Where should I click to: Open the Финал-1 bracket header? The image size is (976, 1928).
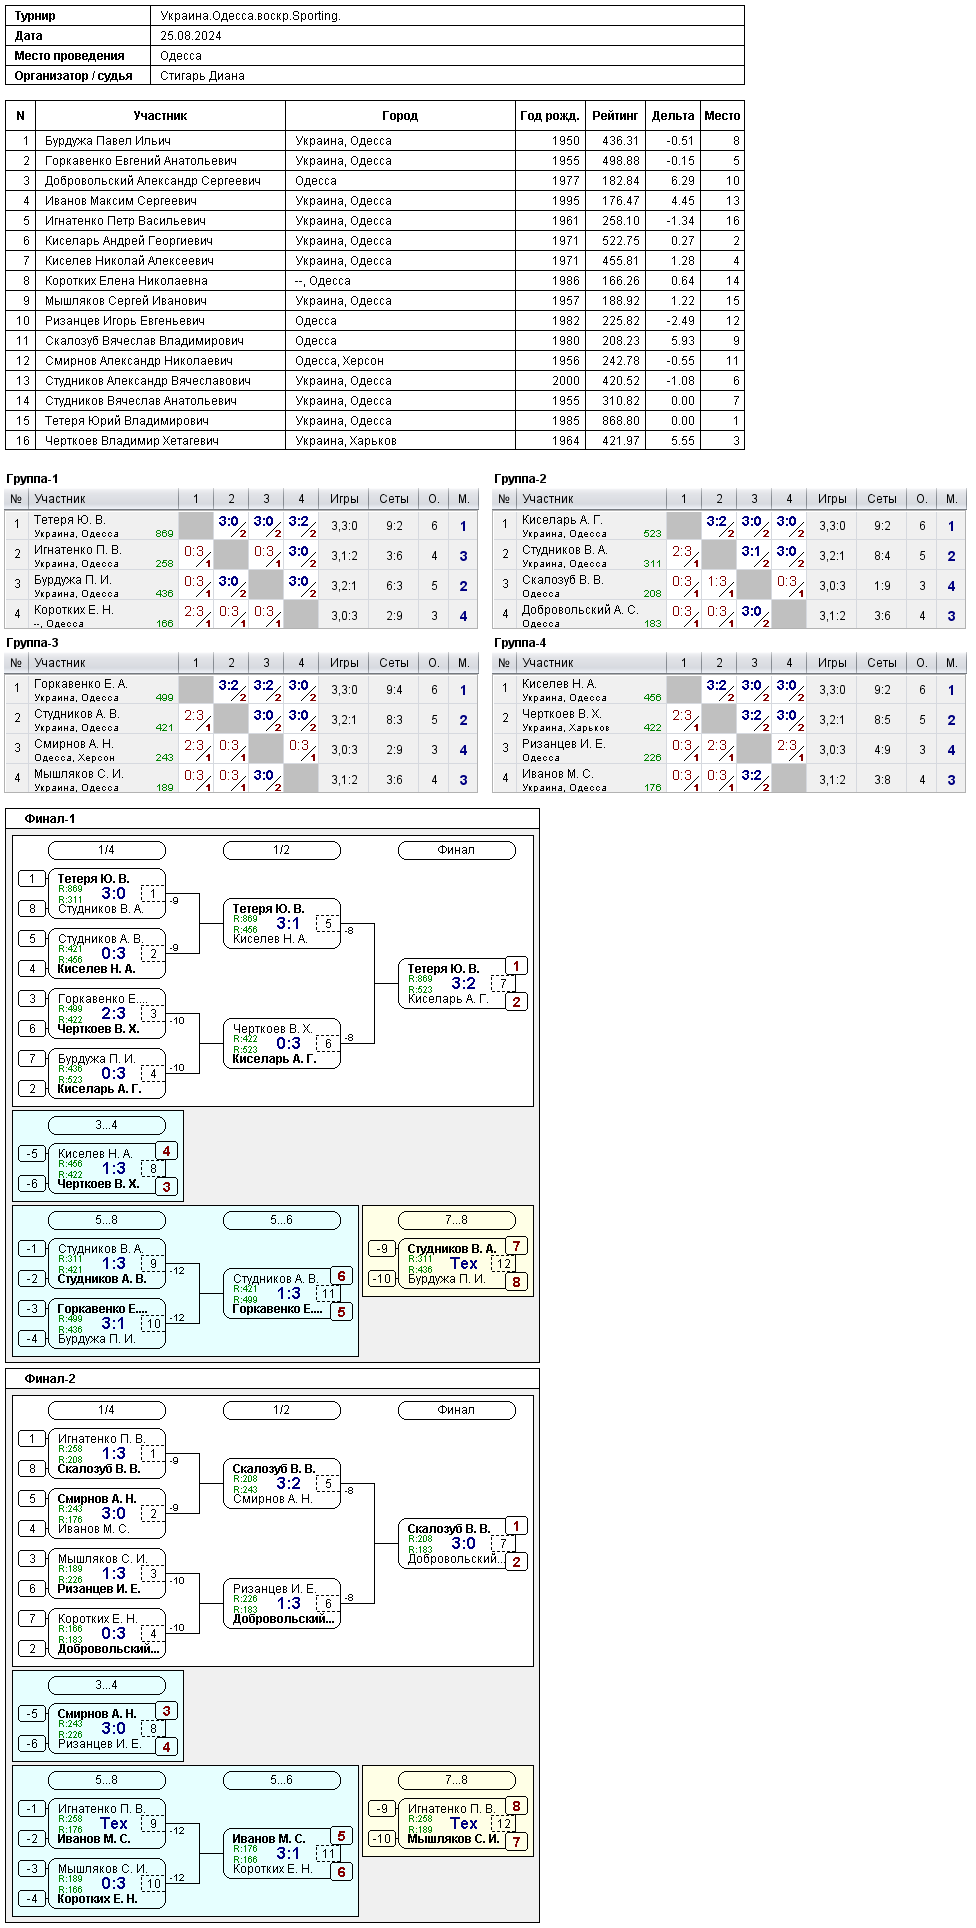[x=50, y=819]
